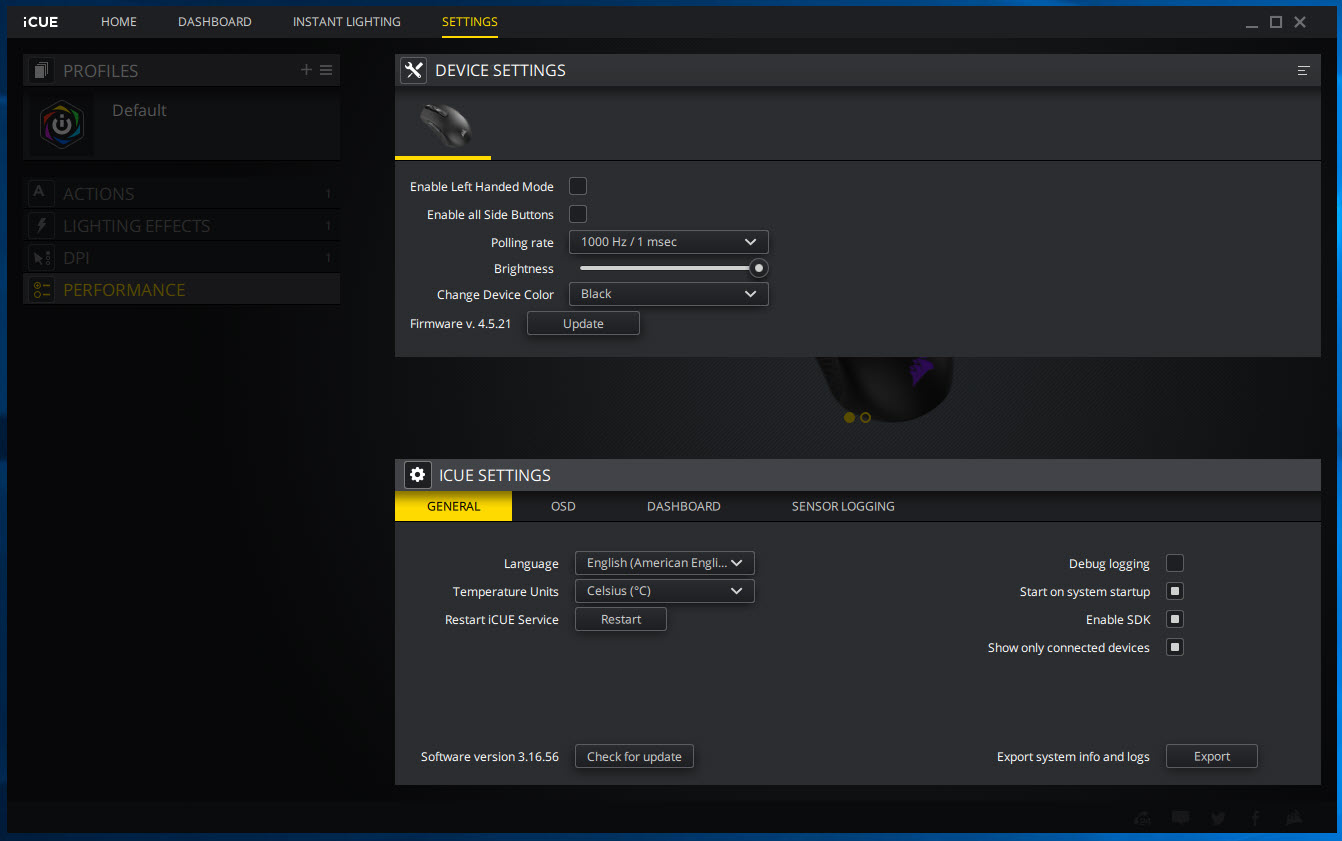Open Dashboard tab in iCUE Settings

tap(684, 506)
